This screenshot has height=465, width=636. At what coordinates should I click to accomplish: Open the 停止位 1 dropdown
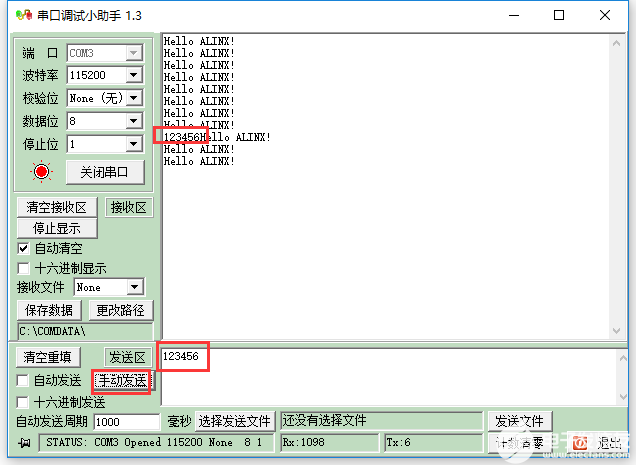[x=133, y=144]
